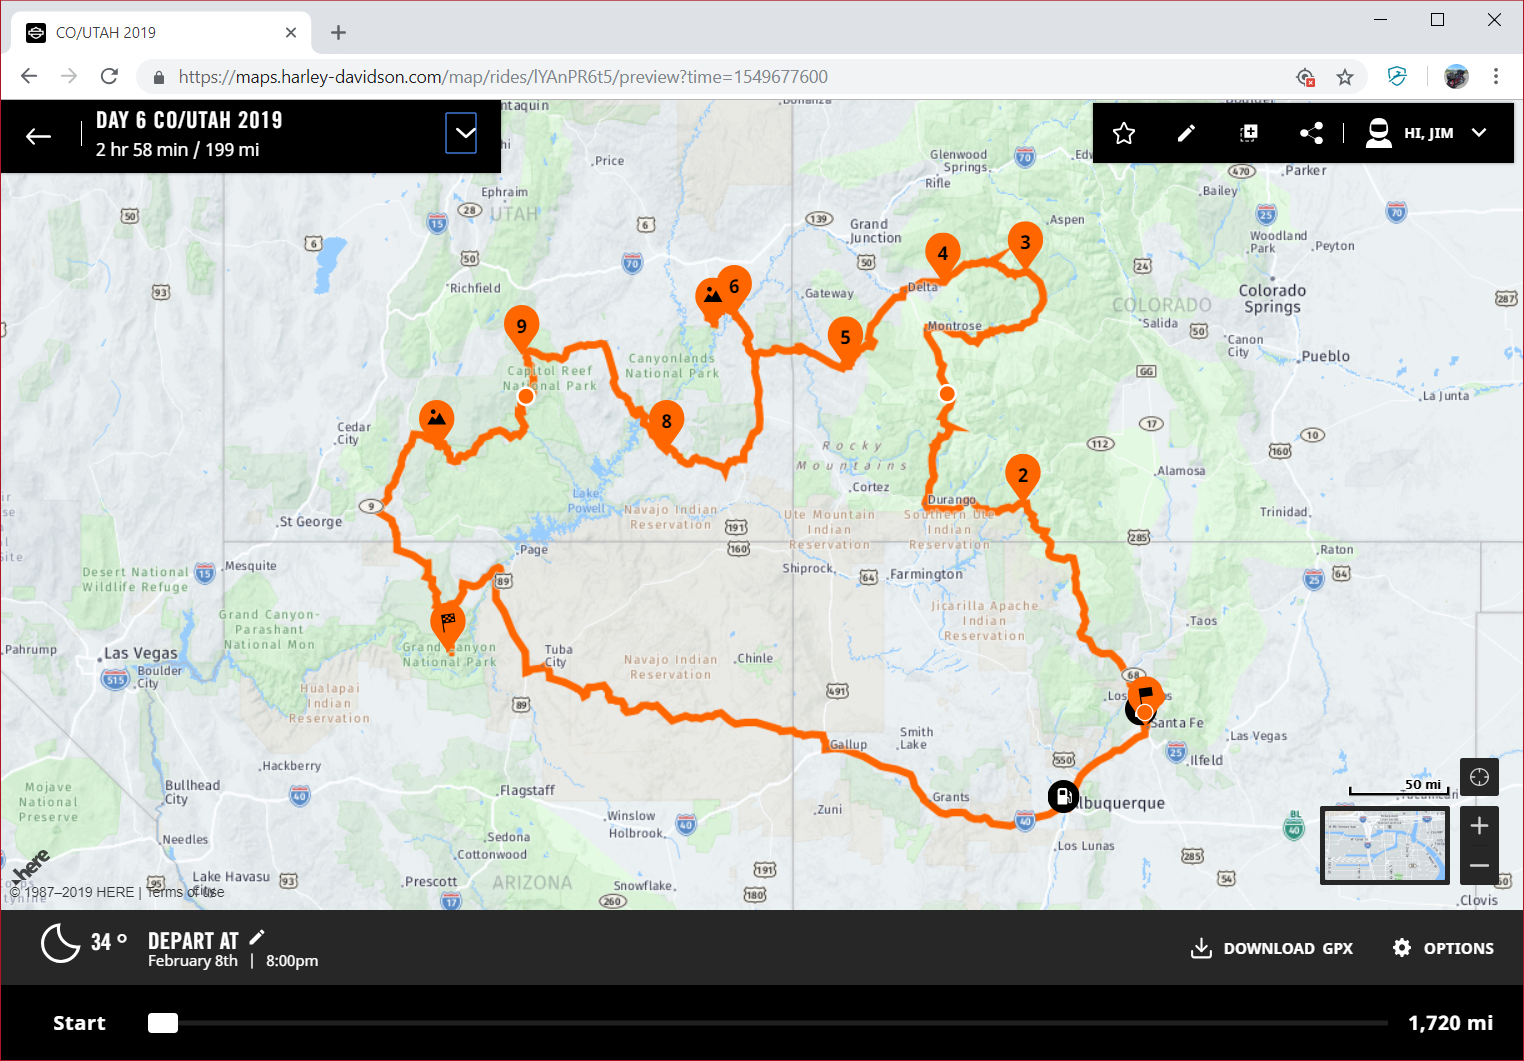1524x1061 pixels.
Task: Edit the Depart At time pencil
Action: [x=257, y=937]
